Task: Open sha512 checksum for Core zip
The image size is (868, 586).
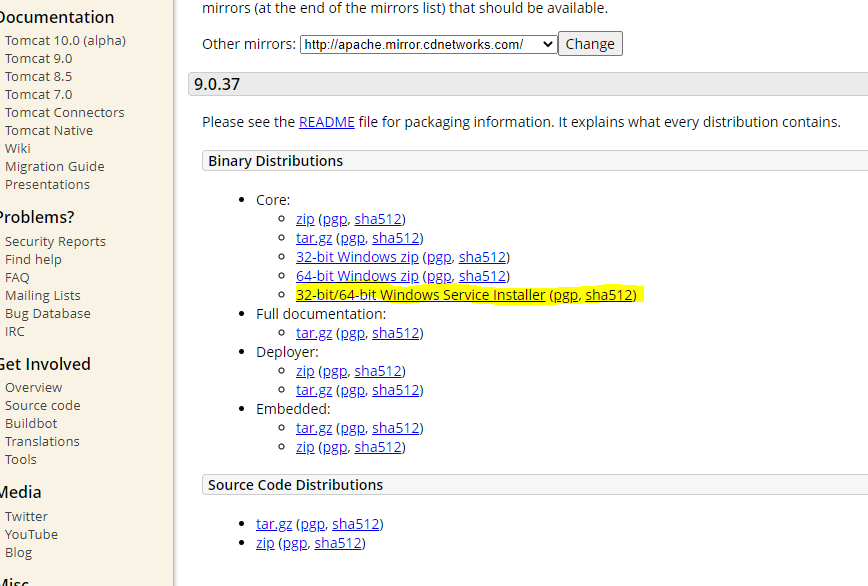Action: [378, 219]
